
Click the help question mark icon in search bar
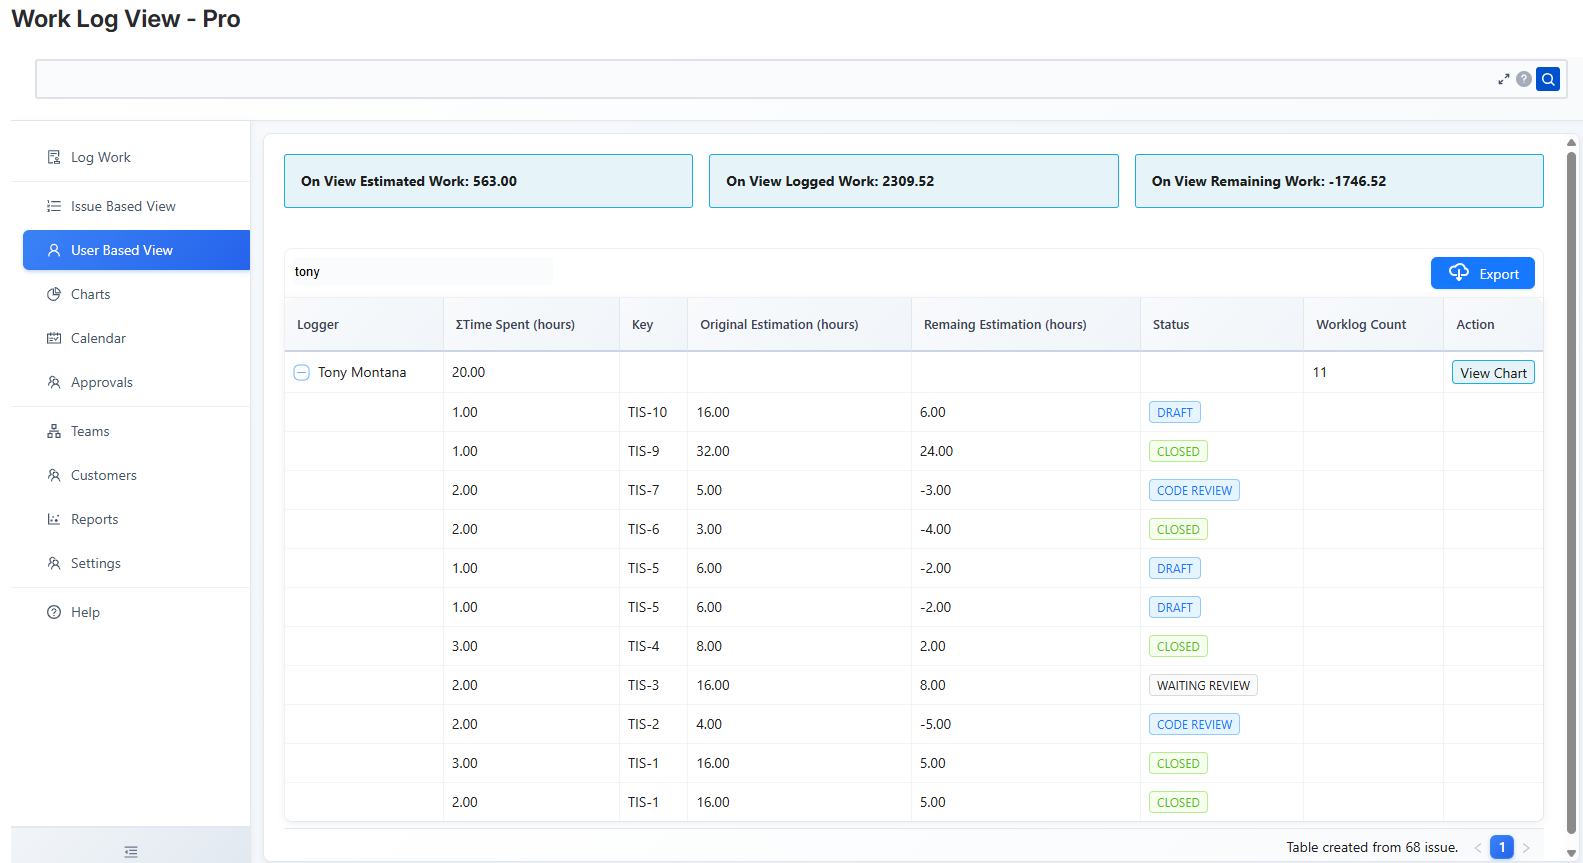click(x=1524, y=79)
